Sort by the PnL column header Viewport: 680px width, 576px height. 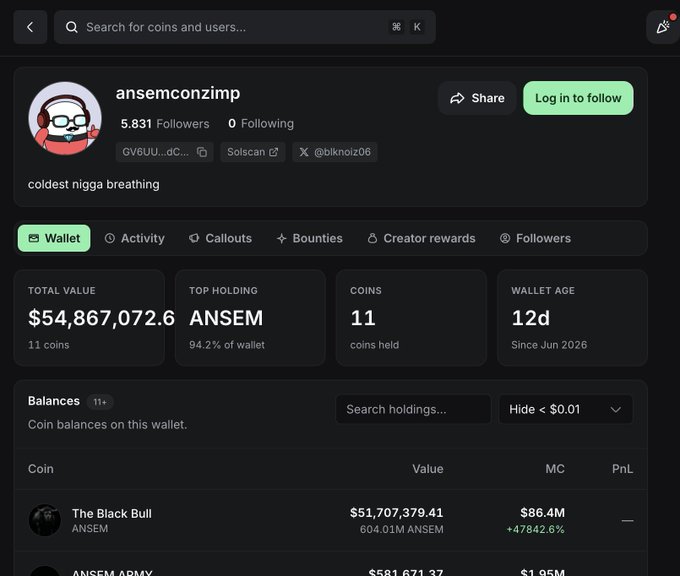pos(622,469)
